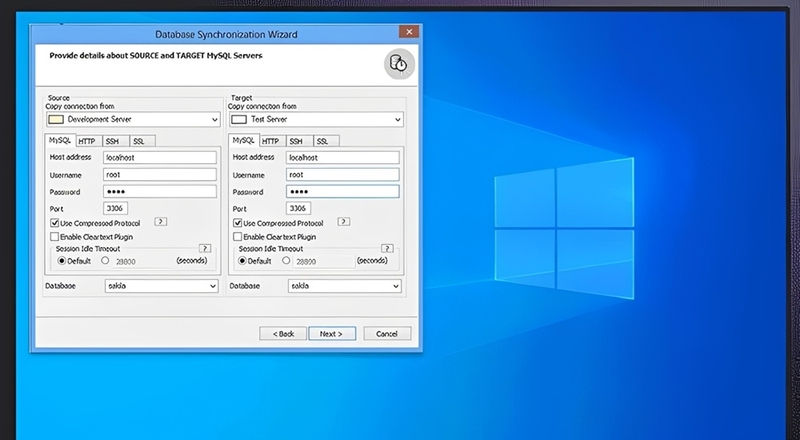The height and width of the screenshot is (440, 800).
Task: Click the Next > button
Action: 332,334
